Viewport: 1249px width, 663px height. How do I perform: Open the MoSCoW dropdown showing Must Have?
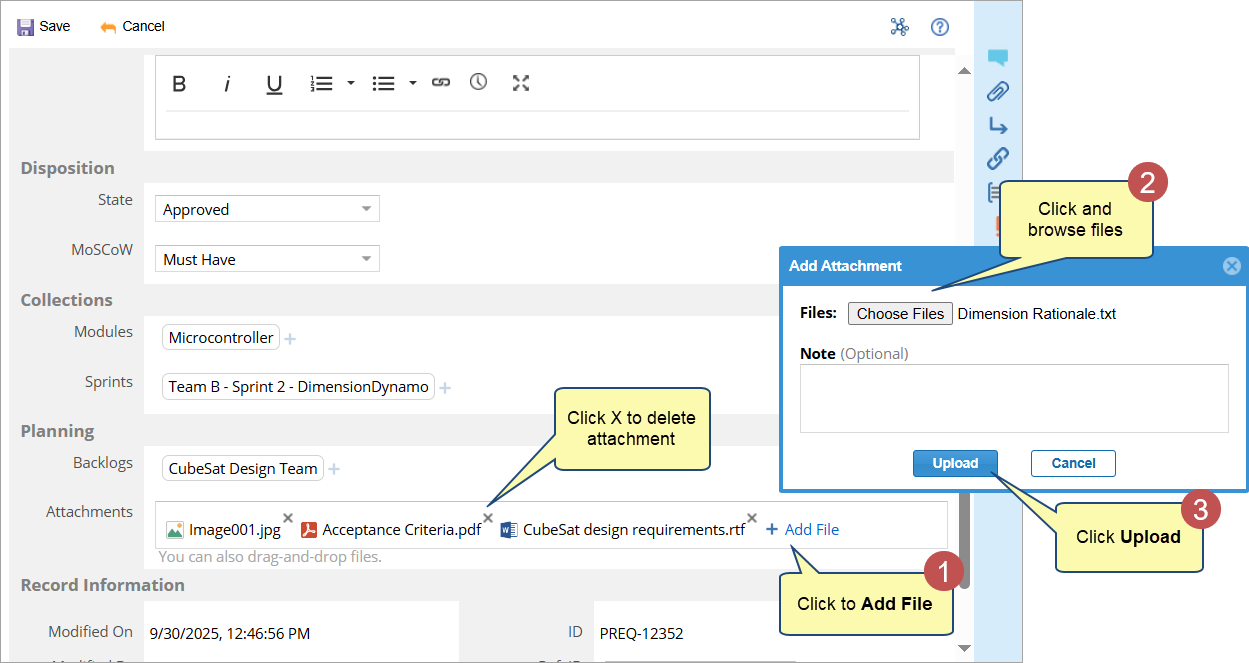tap(267, 259)
